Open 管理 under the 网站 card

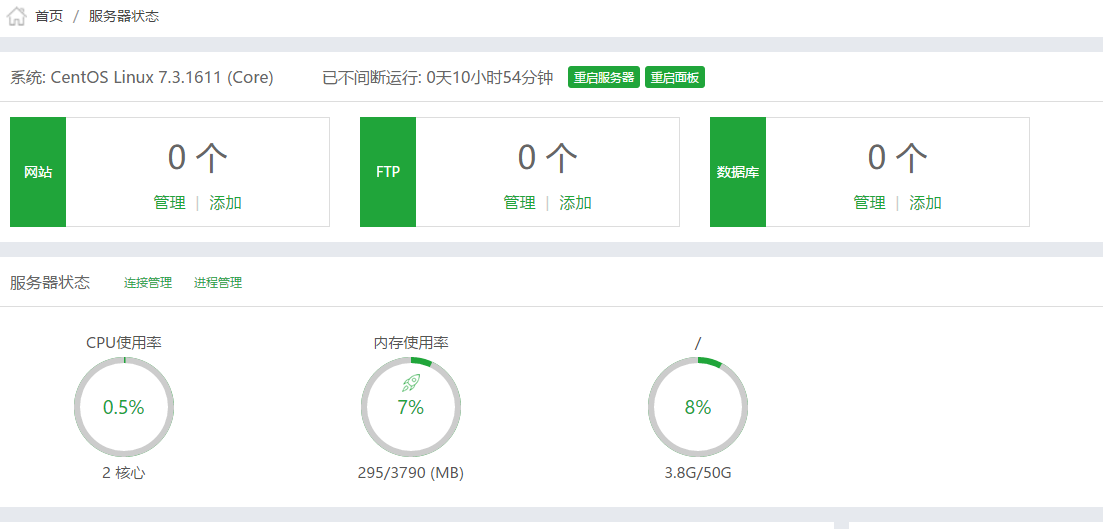click(x=170, y=203)
